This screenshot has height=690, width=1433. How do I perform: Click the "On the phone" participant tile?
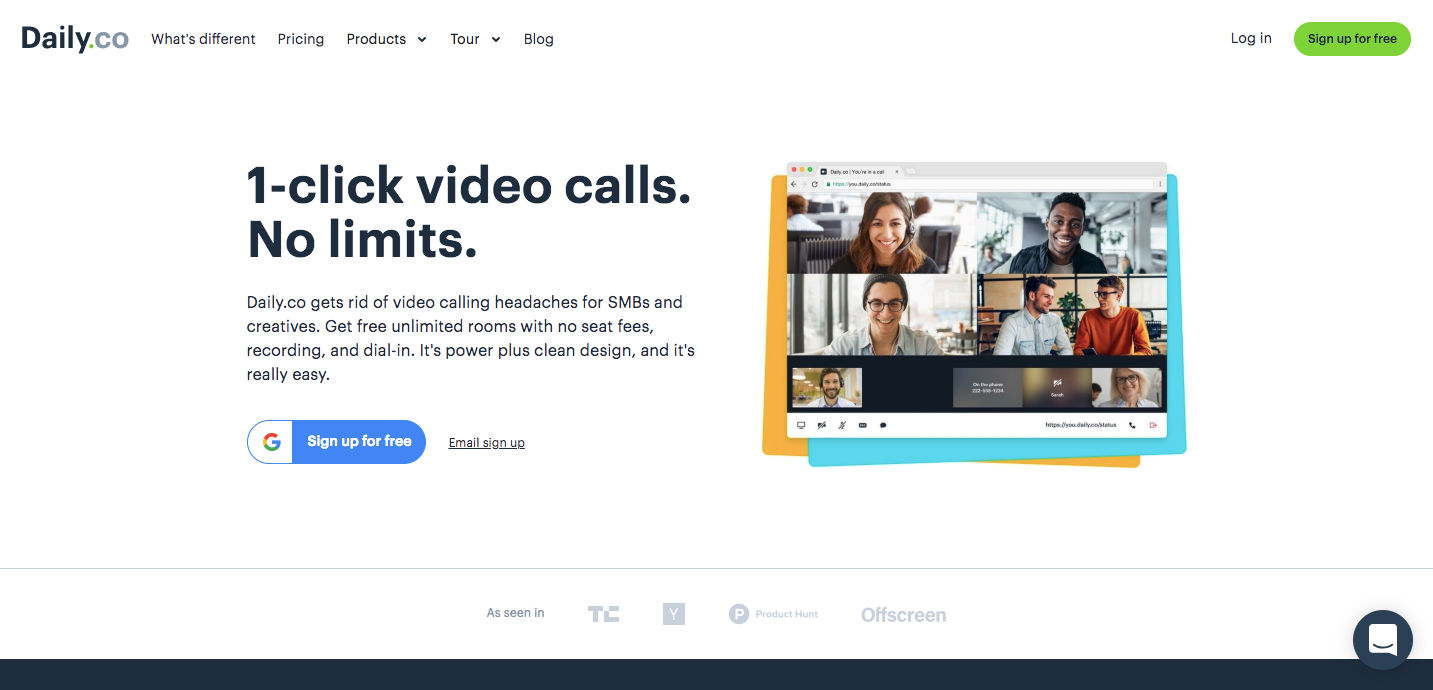click(x=987, y=388)
